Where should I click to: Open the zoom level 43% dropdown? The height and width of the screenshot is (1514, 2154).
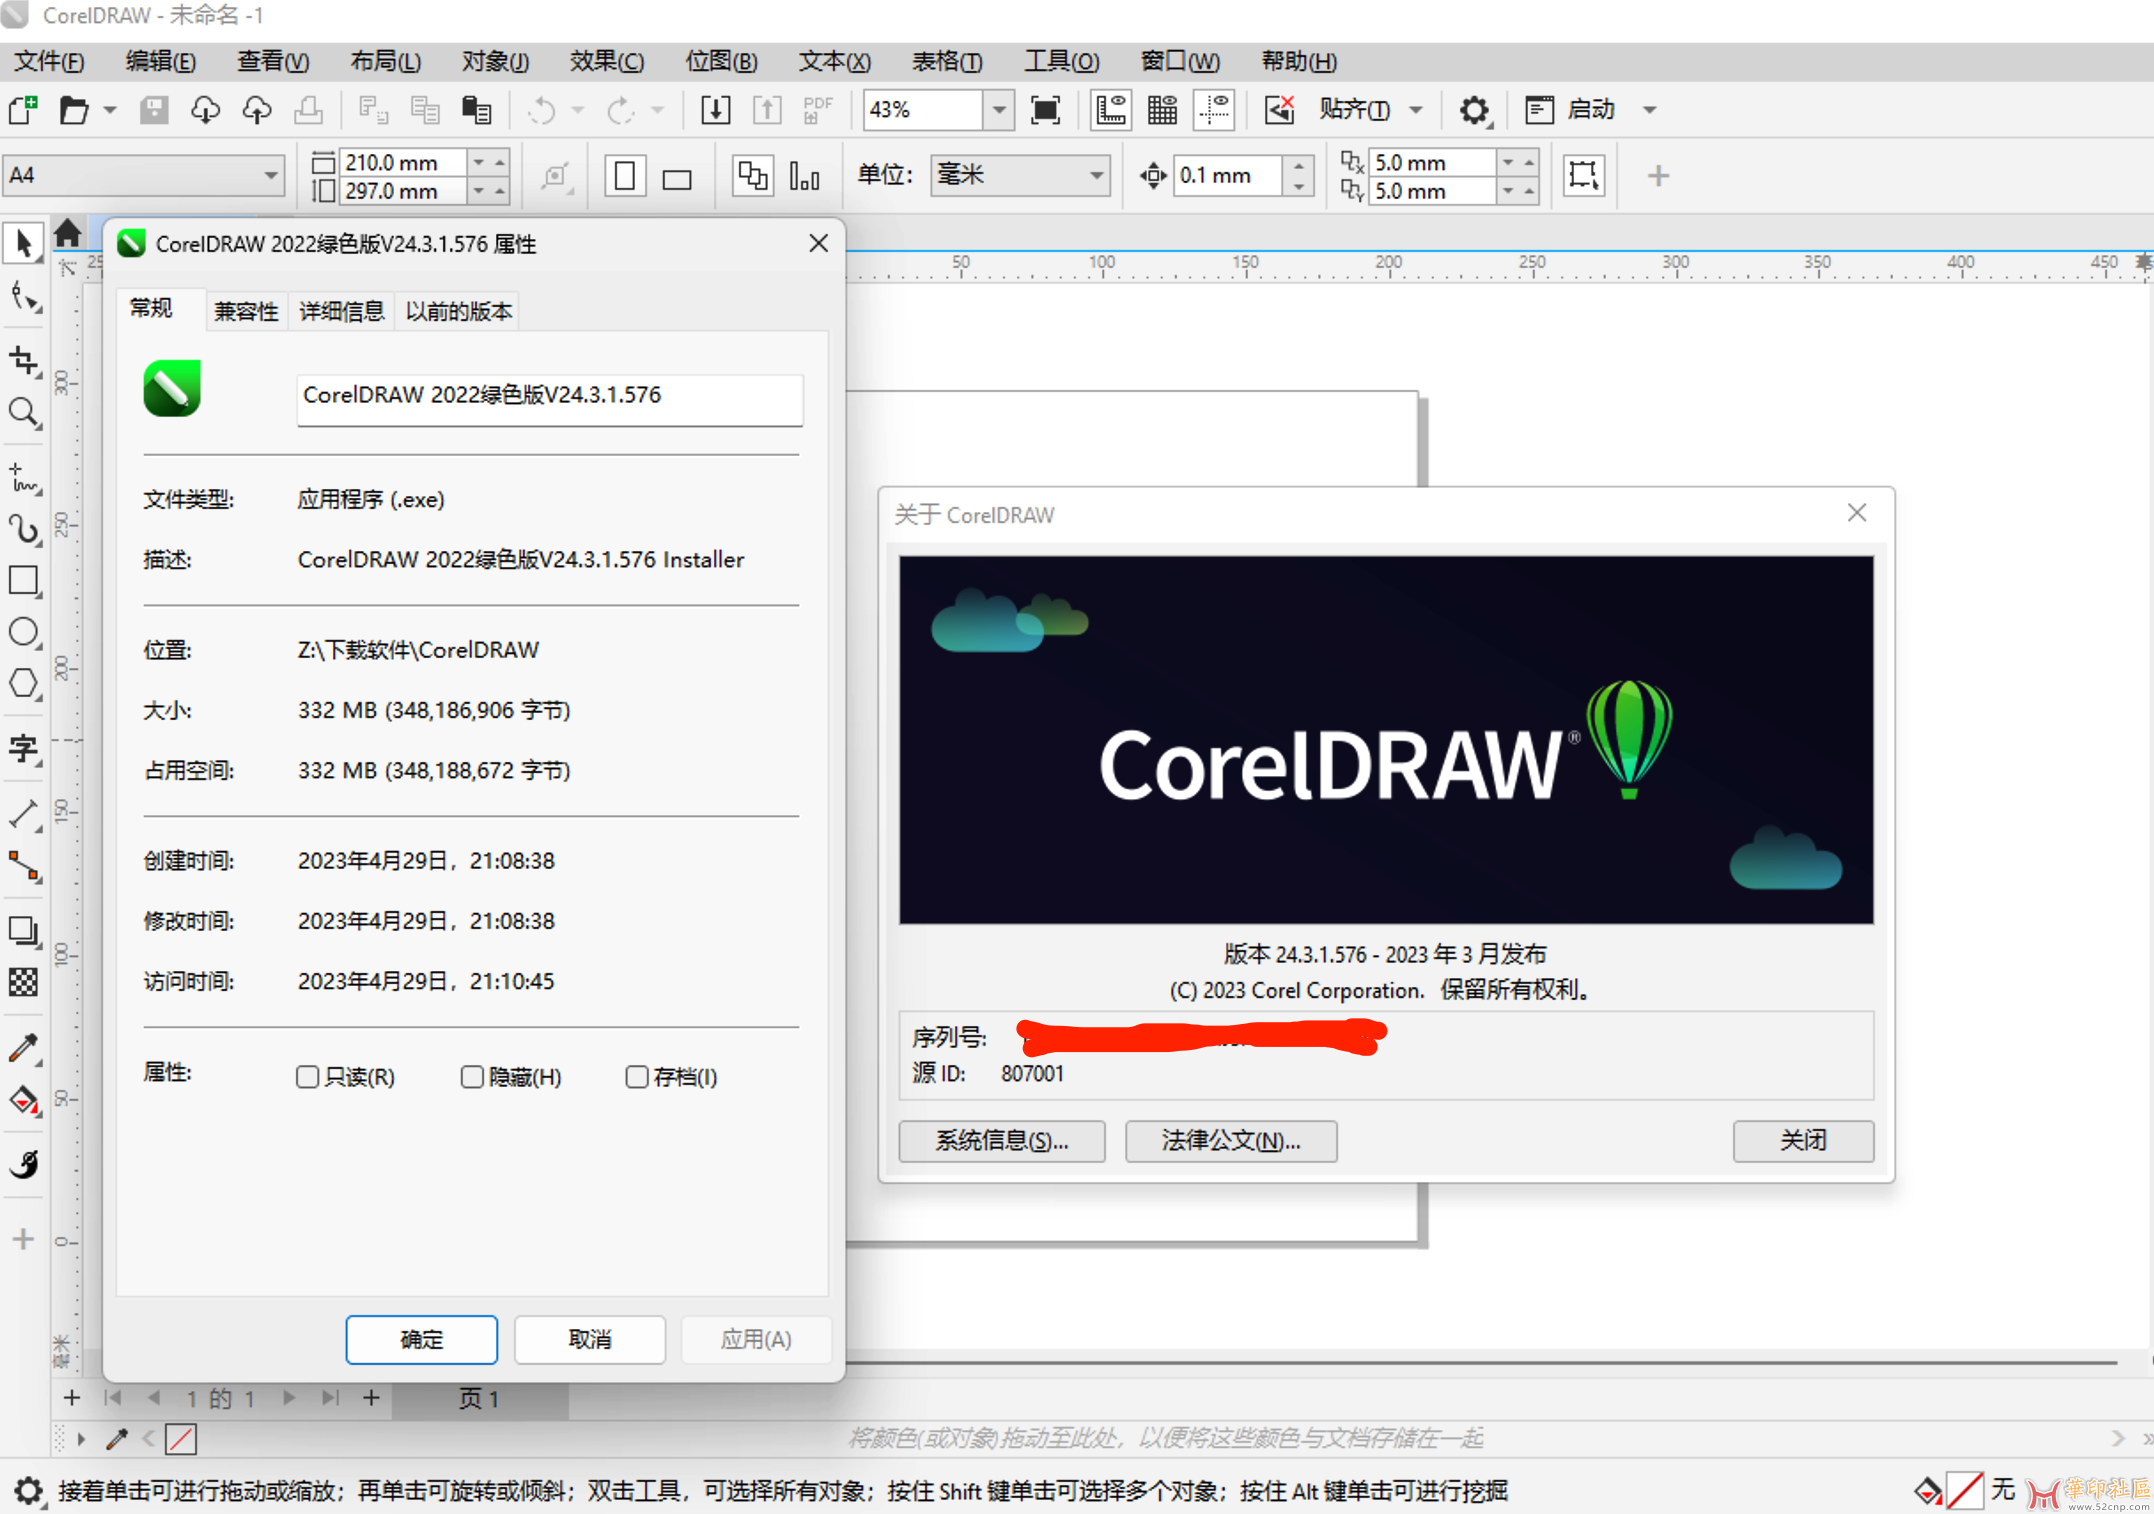[x=999, y=110]
